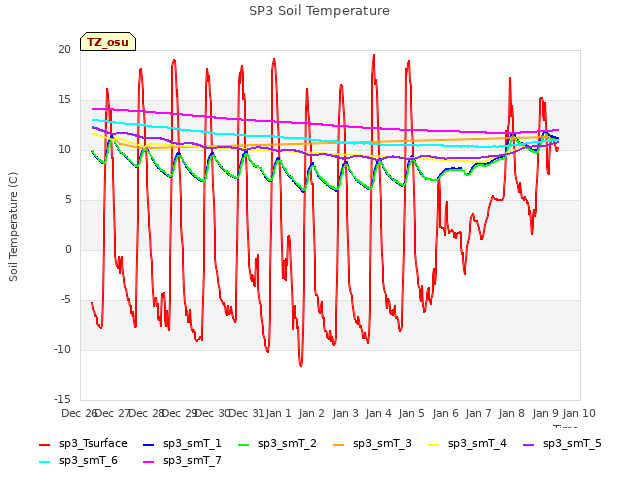
Task: Click magenta sp3_smT_7 color marker
Action: [149, 462]
